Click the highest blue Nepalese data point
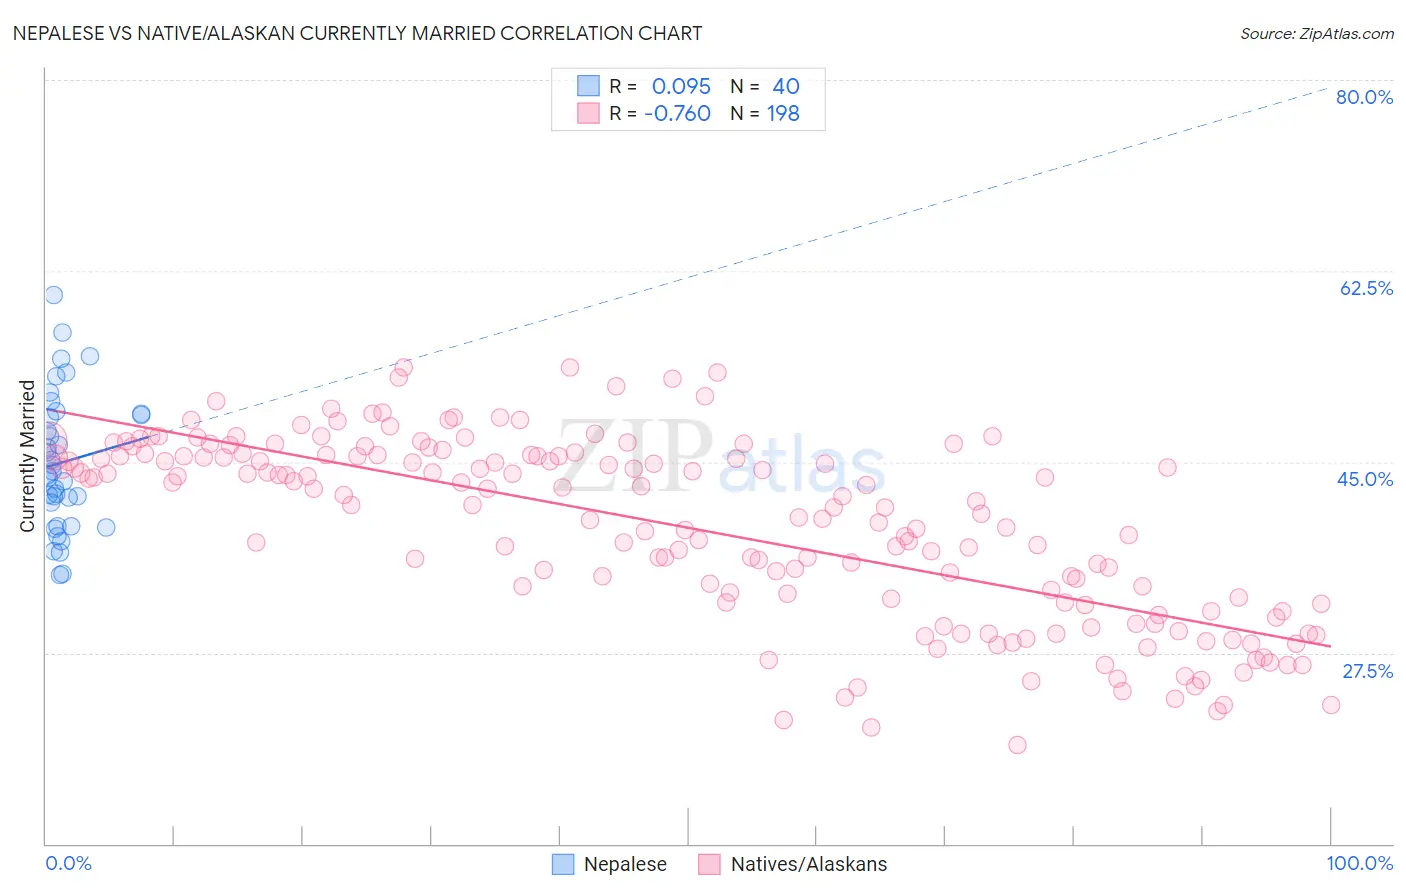1406x892 pixels. click(54, 295)
